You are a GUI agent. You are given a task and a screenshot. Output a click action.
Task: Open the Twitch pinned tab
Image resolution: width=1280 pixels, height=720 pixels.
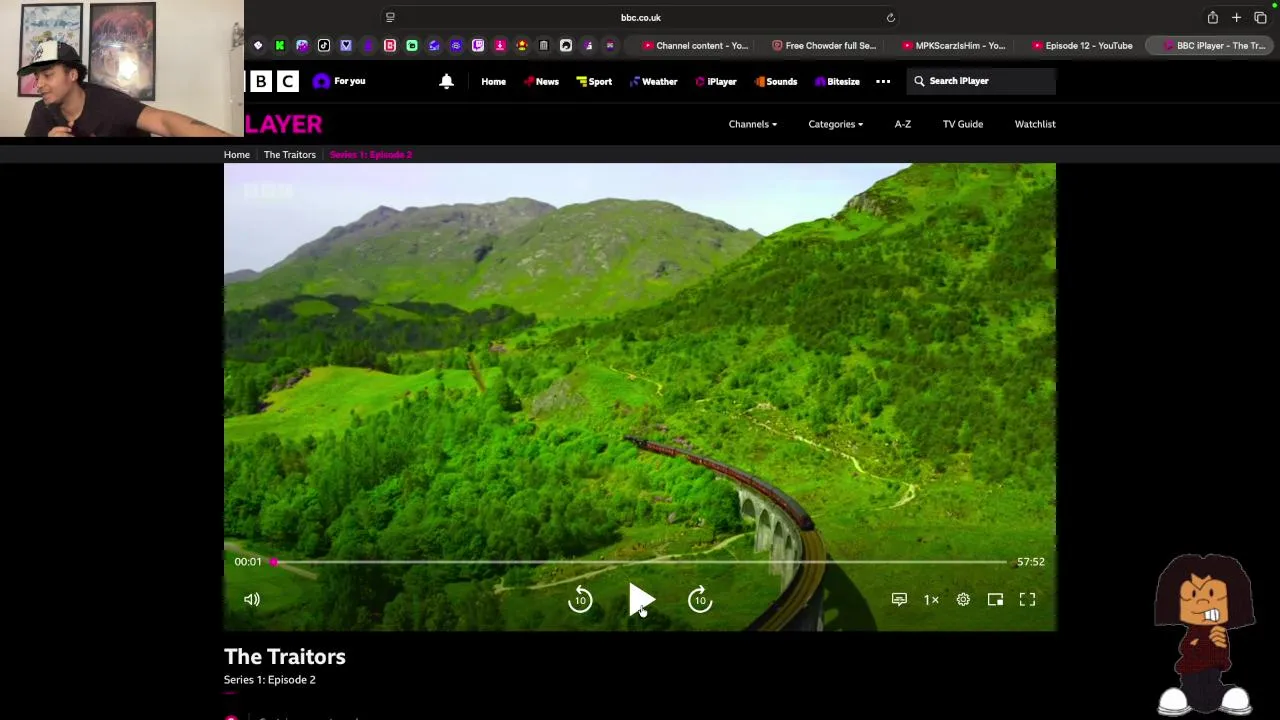coord(478,45)
